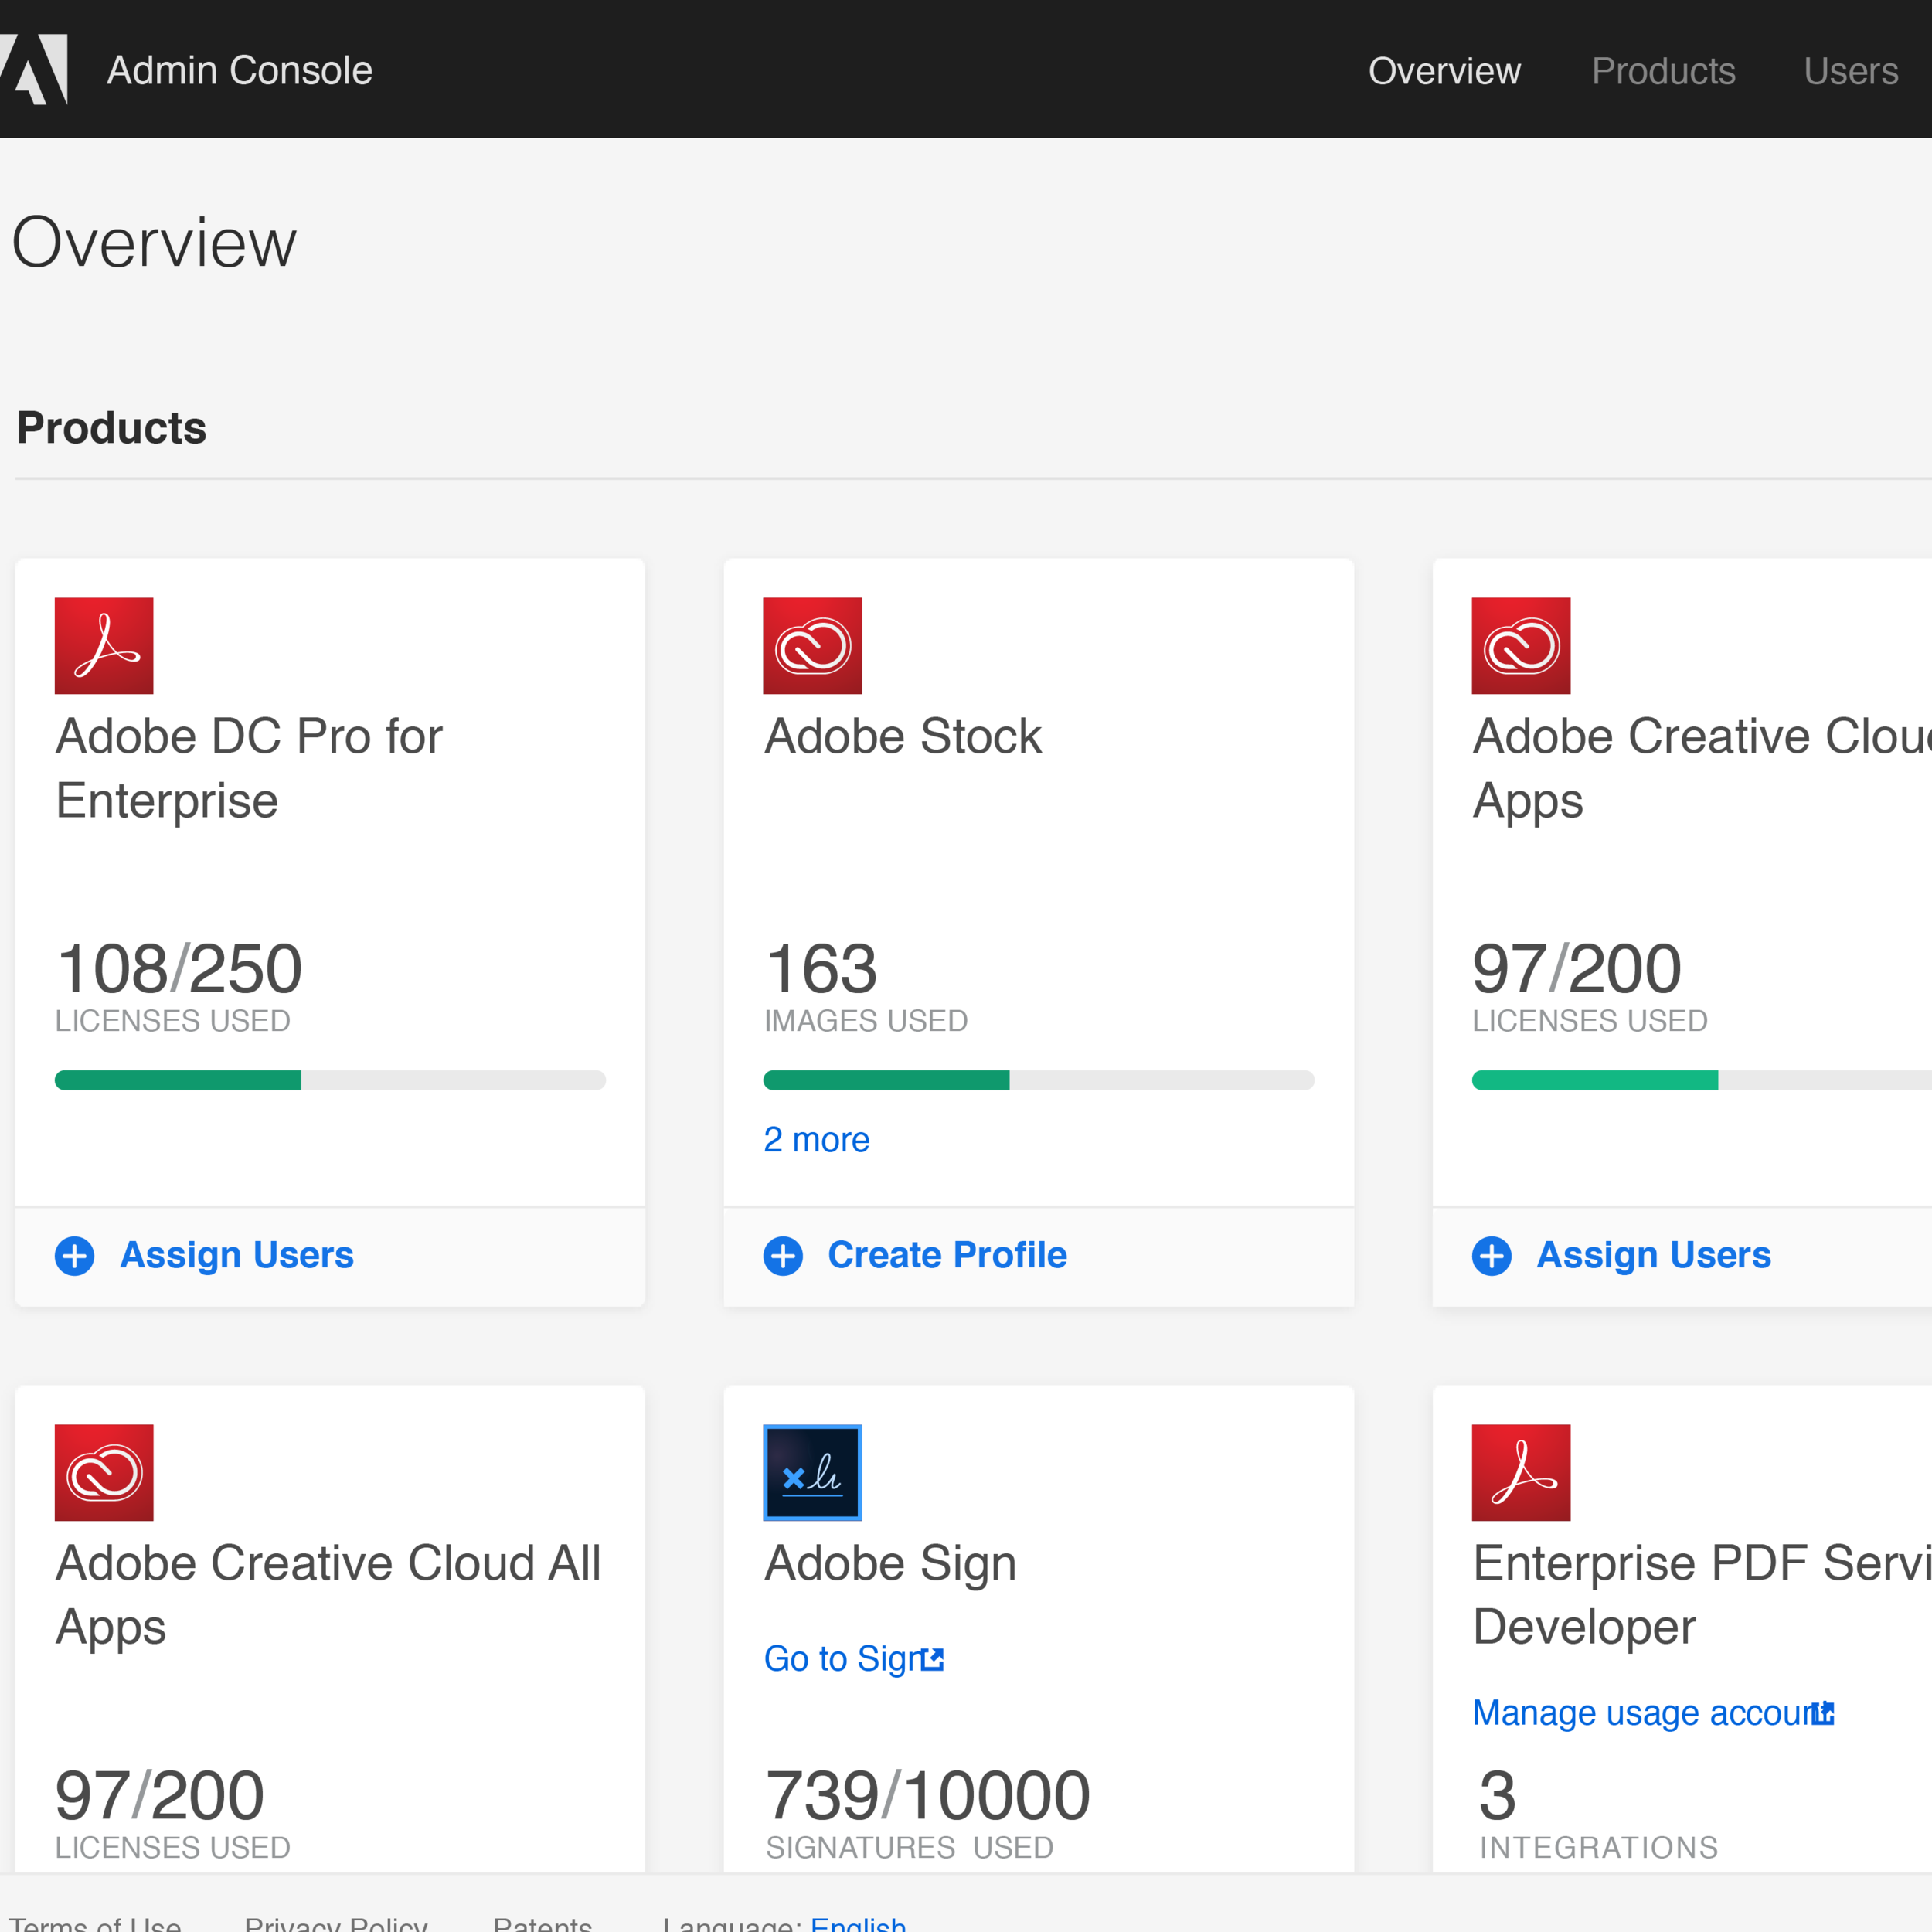Click the Adobe logo in the header
The width and height of the screenshot is (1932, 1932).
point(34,69)
